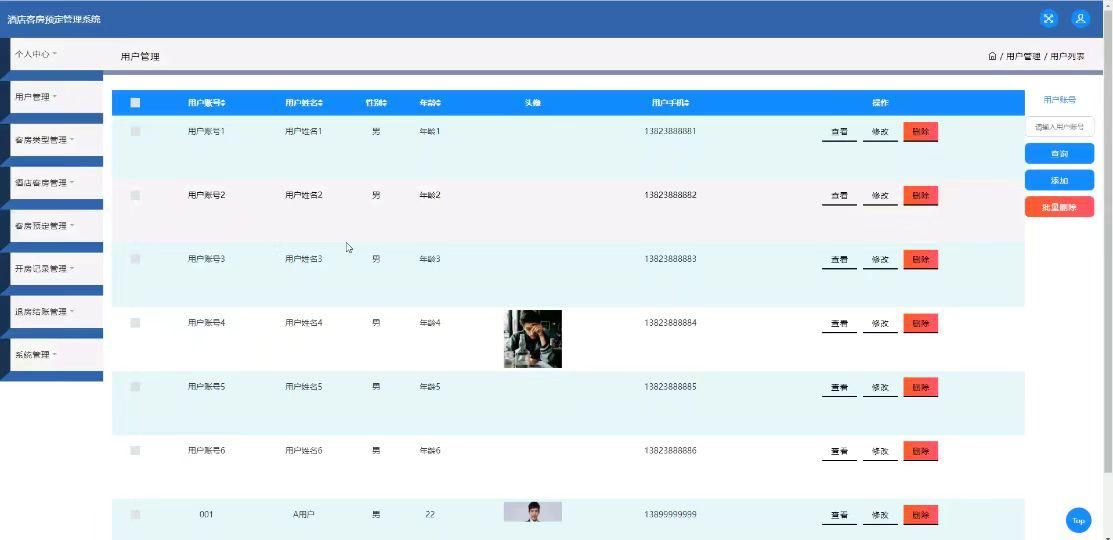The image size is (1113, 540).
Task: Toggle the select-all checkbox in table header
Action: pyautogui.click(x=136, y=103)
